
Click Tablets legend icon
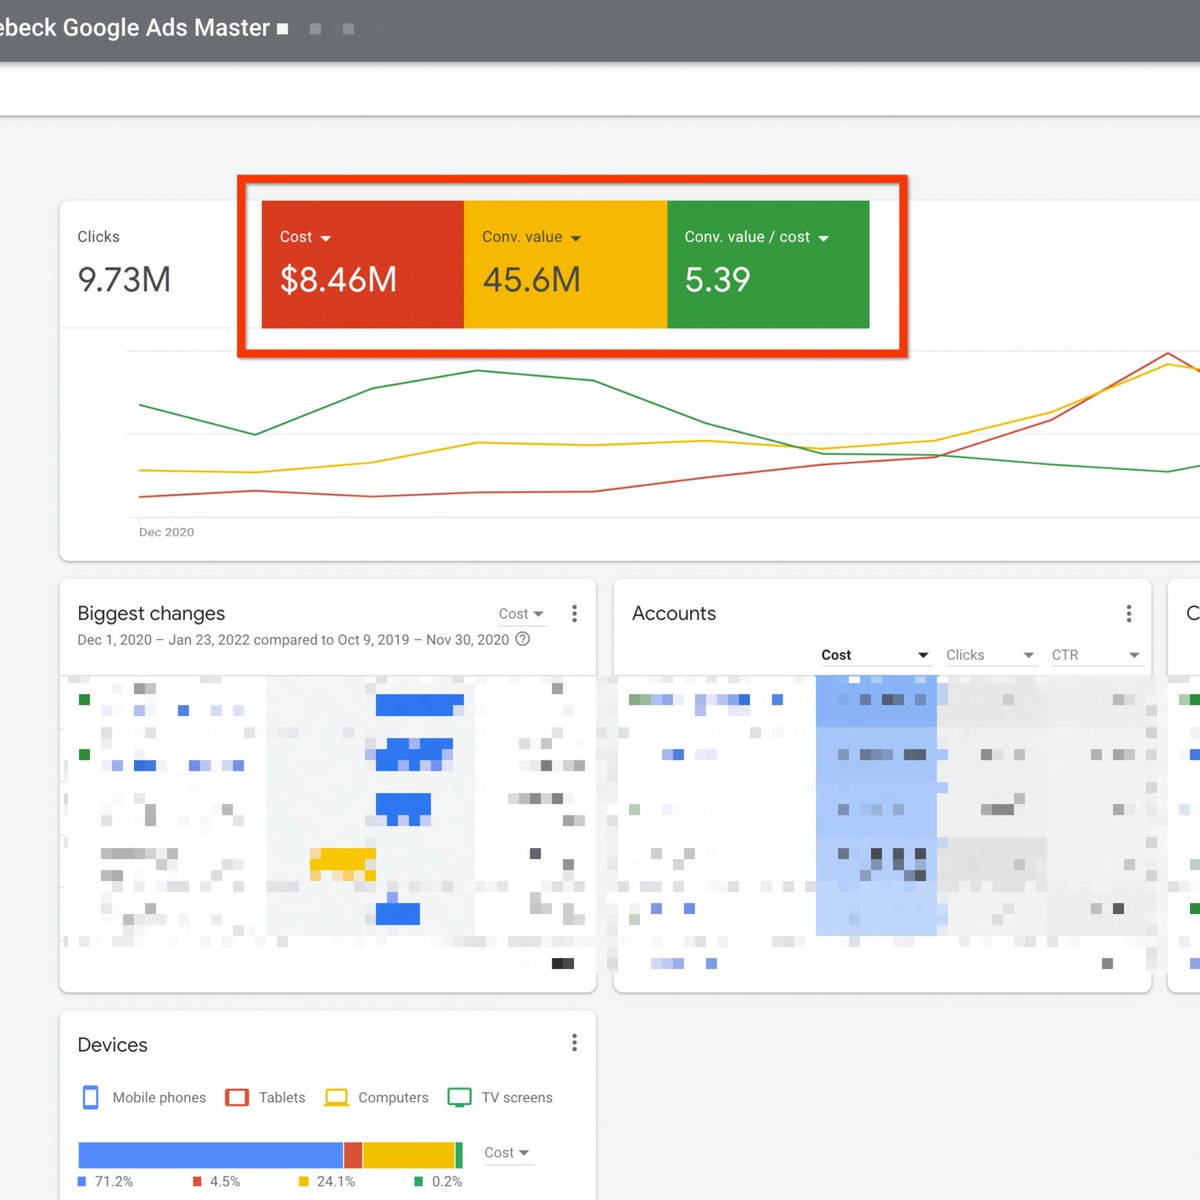click(x=237, y=1097)
